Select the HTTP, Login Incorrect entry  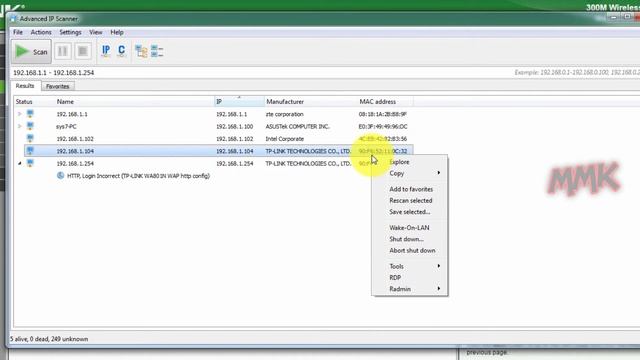coord(138,176)
